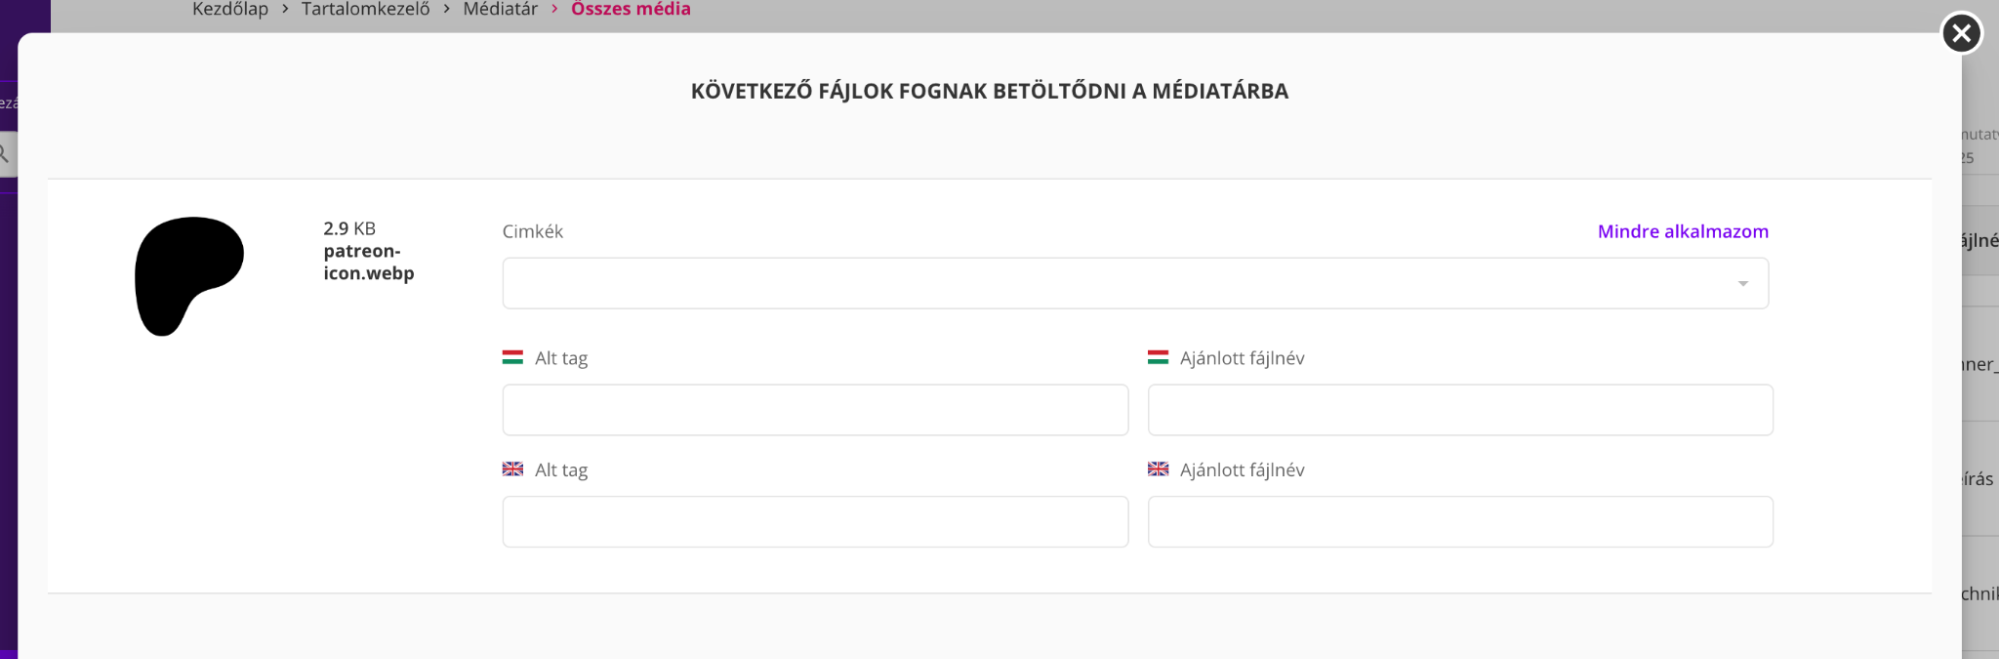Click into the English Alt tag field
The width and height of the screenshot is (1999, 659).
(x=815, y=522)
